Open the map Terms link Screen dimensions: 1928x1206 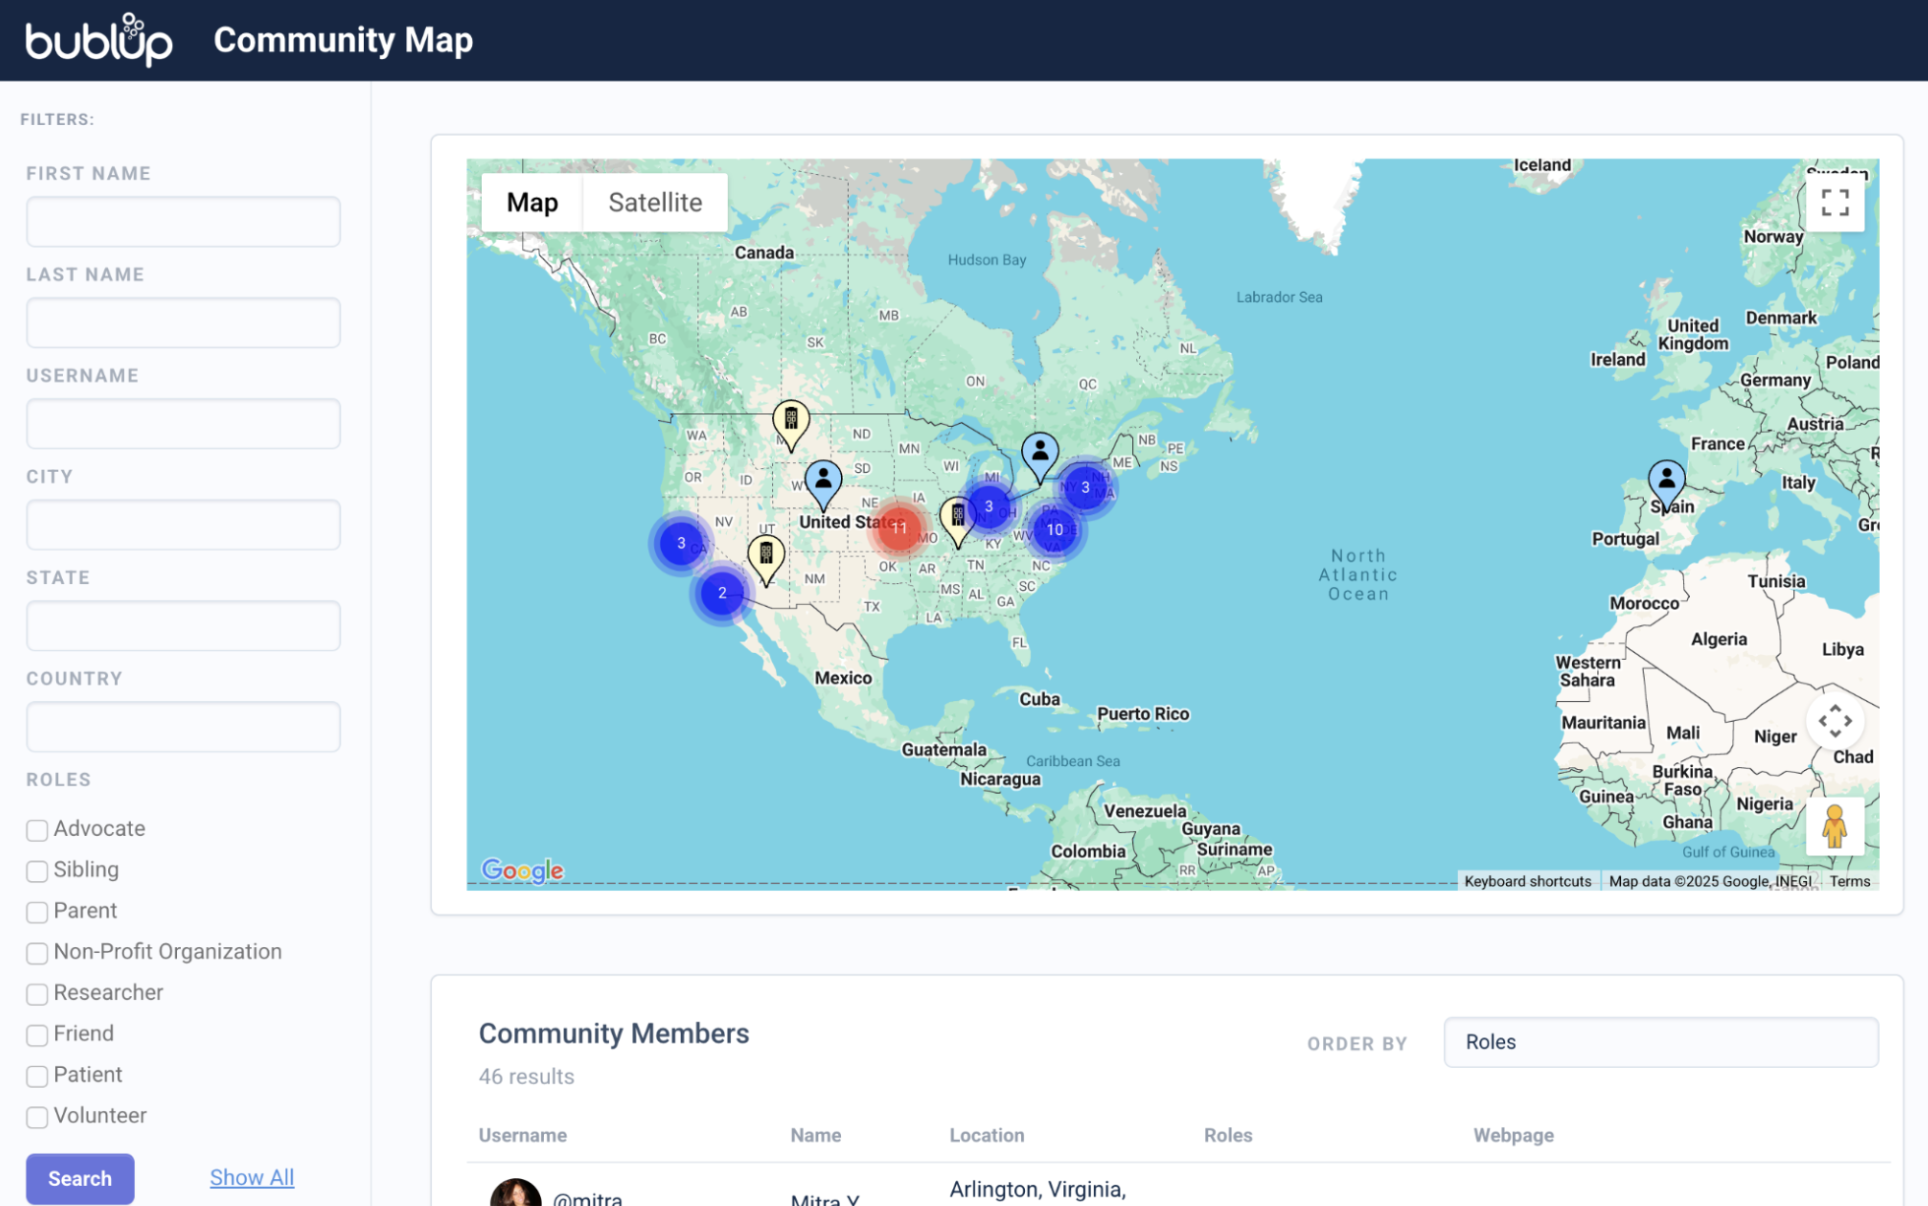click(x=1849, y=881)
